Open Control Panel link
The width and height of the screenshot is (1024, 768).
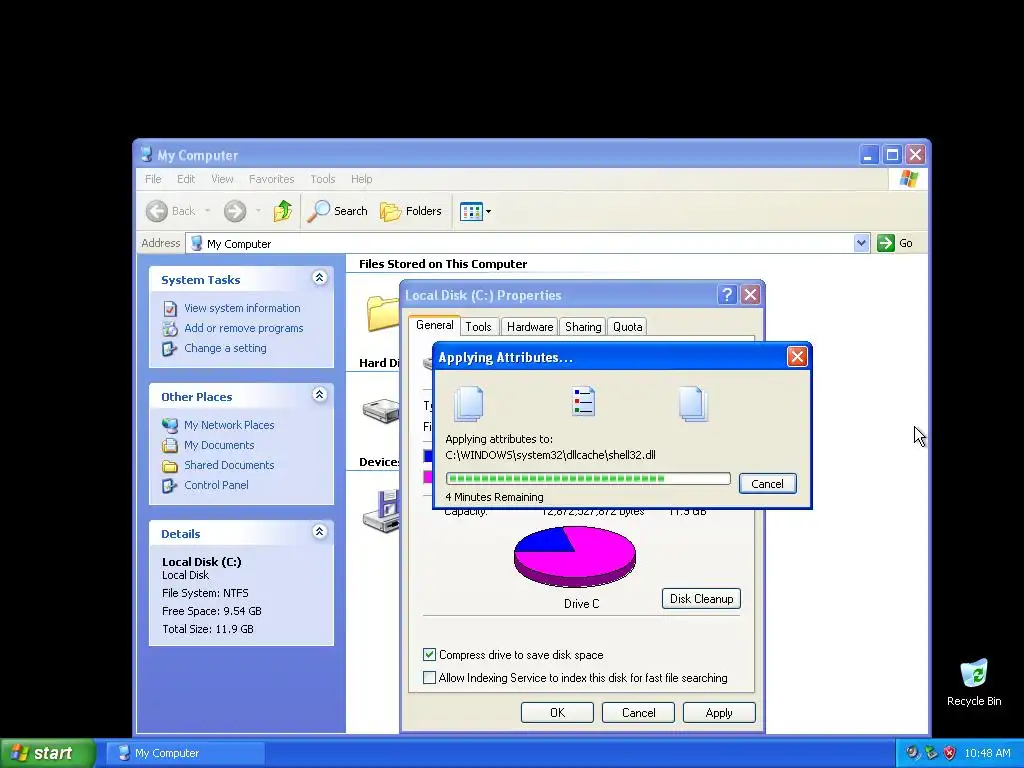click(216, 485)
